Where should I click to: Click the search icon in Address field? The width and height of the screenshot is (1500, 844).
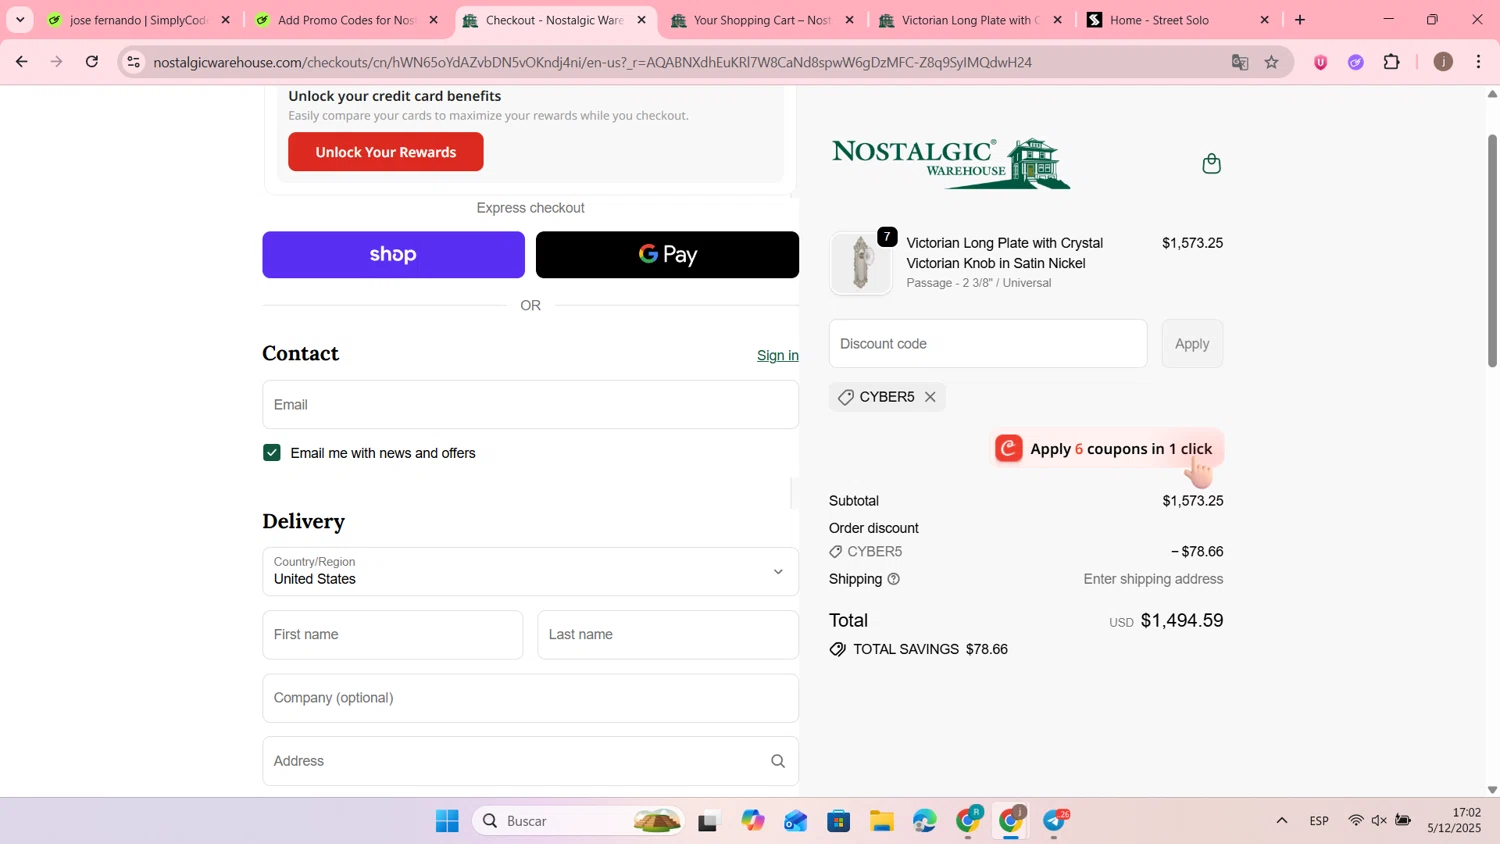tap(778, 762)
